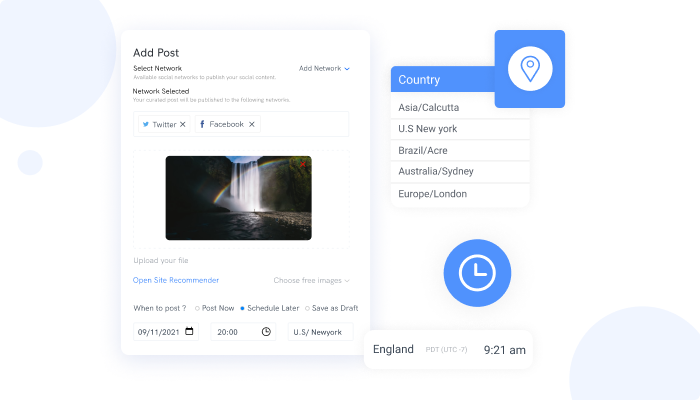Choose Europe/London from the country list
Screen dimensions: 700x400
point(460,194)
